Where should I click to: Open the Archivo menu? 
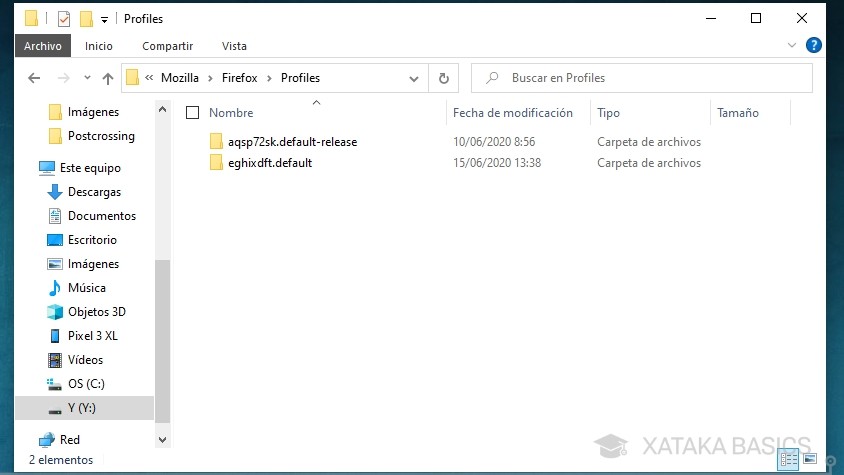point(43,46)
